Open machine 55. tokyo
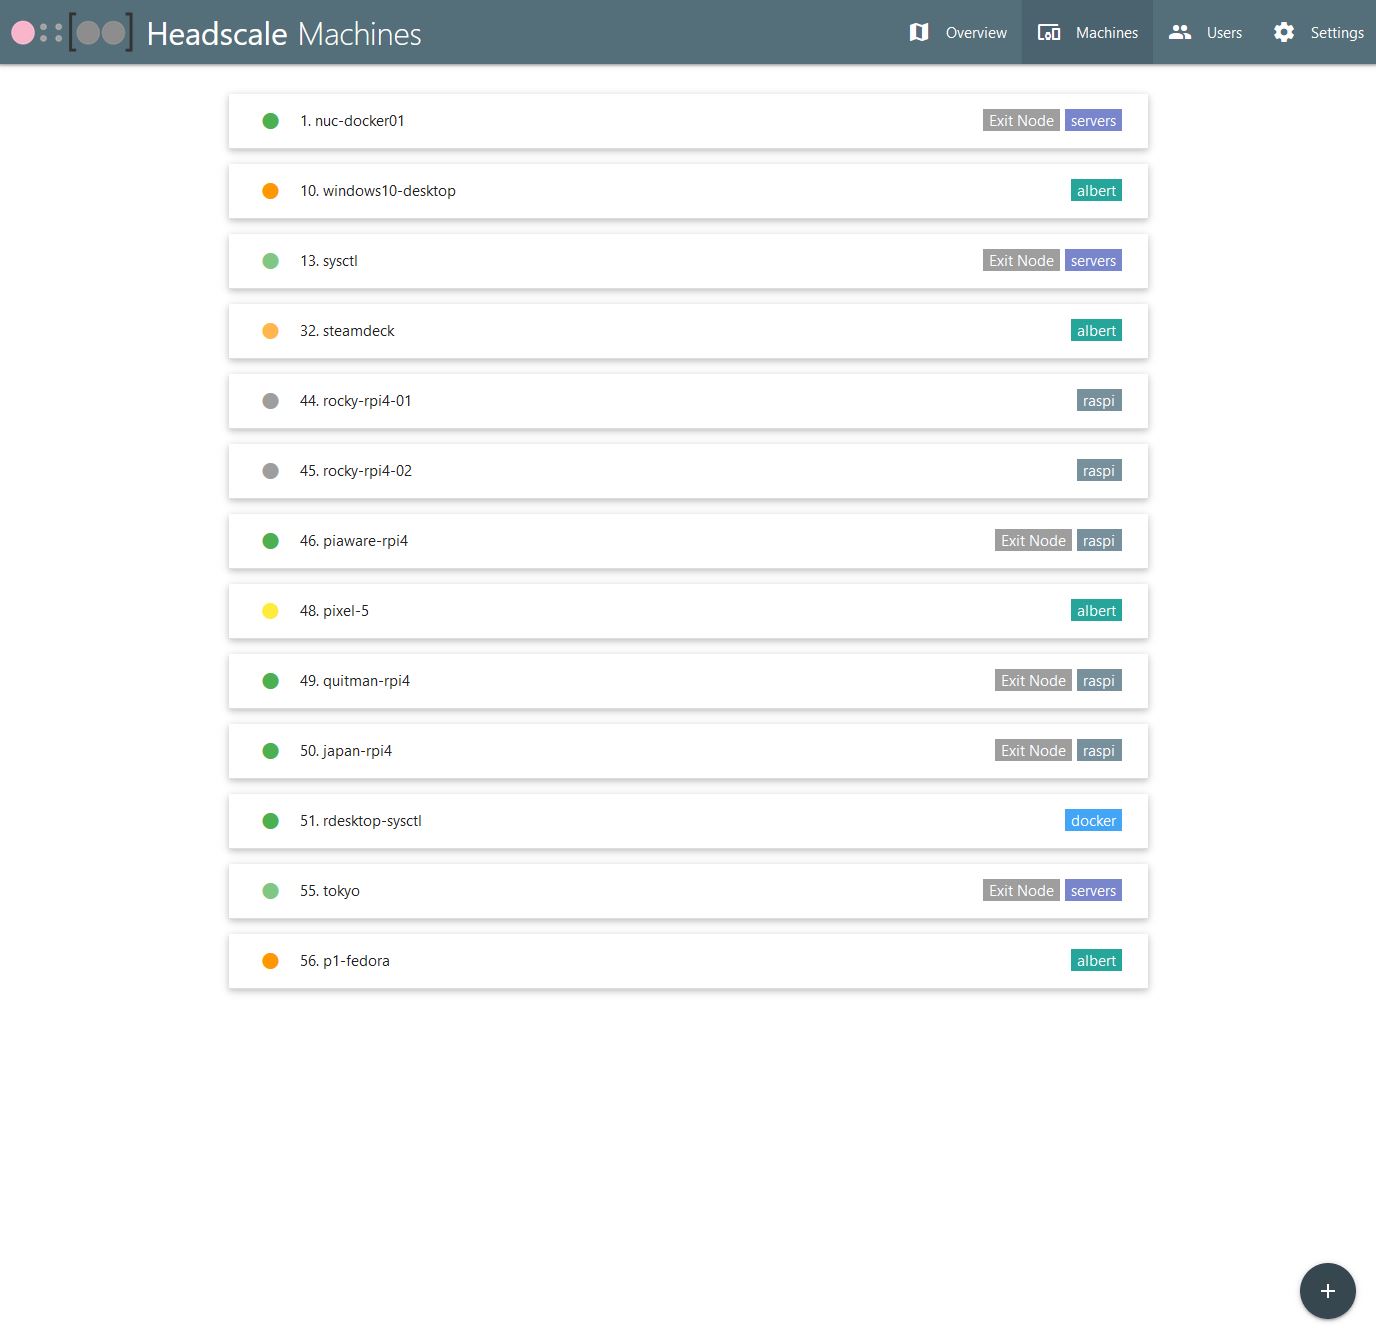 pyautogui.click(x=688, y=891)
